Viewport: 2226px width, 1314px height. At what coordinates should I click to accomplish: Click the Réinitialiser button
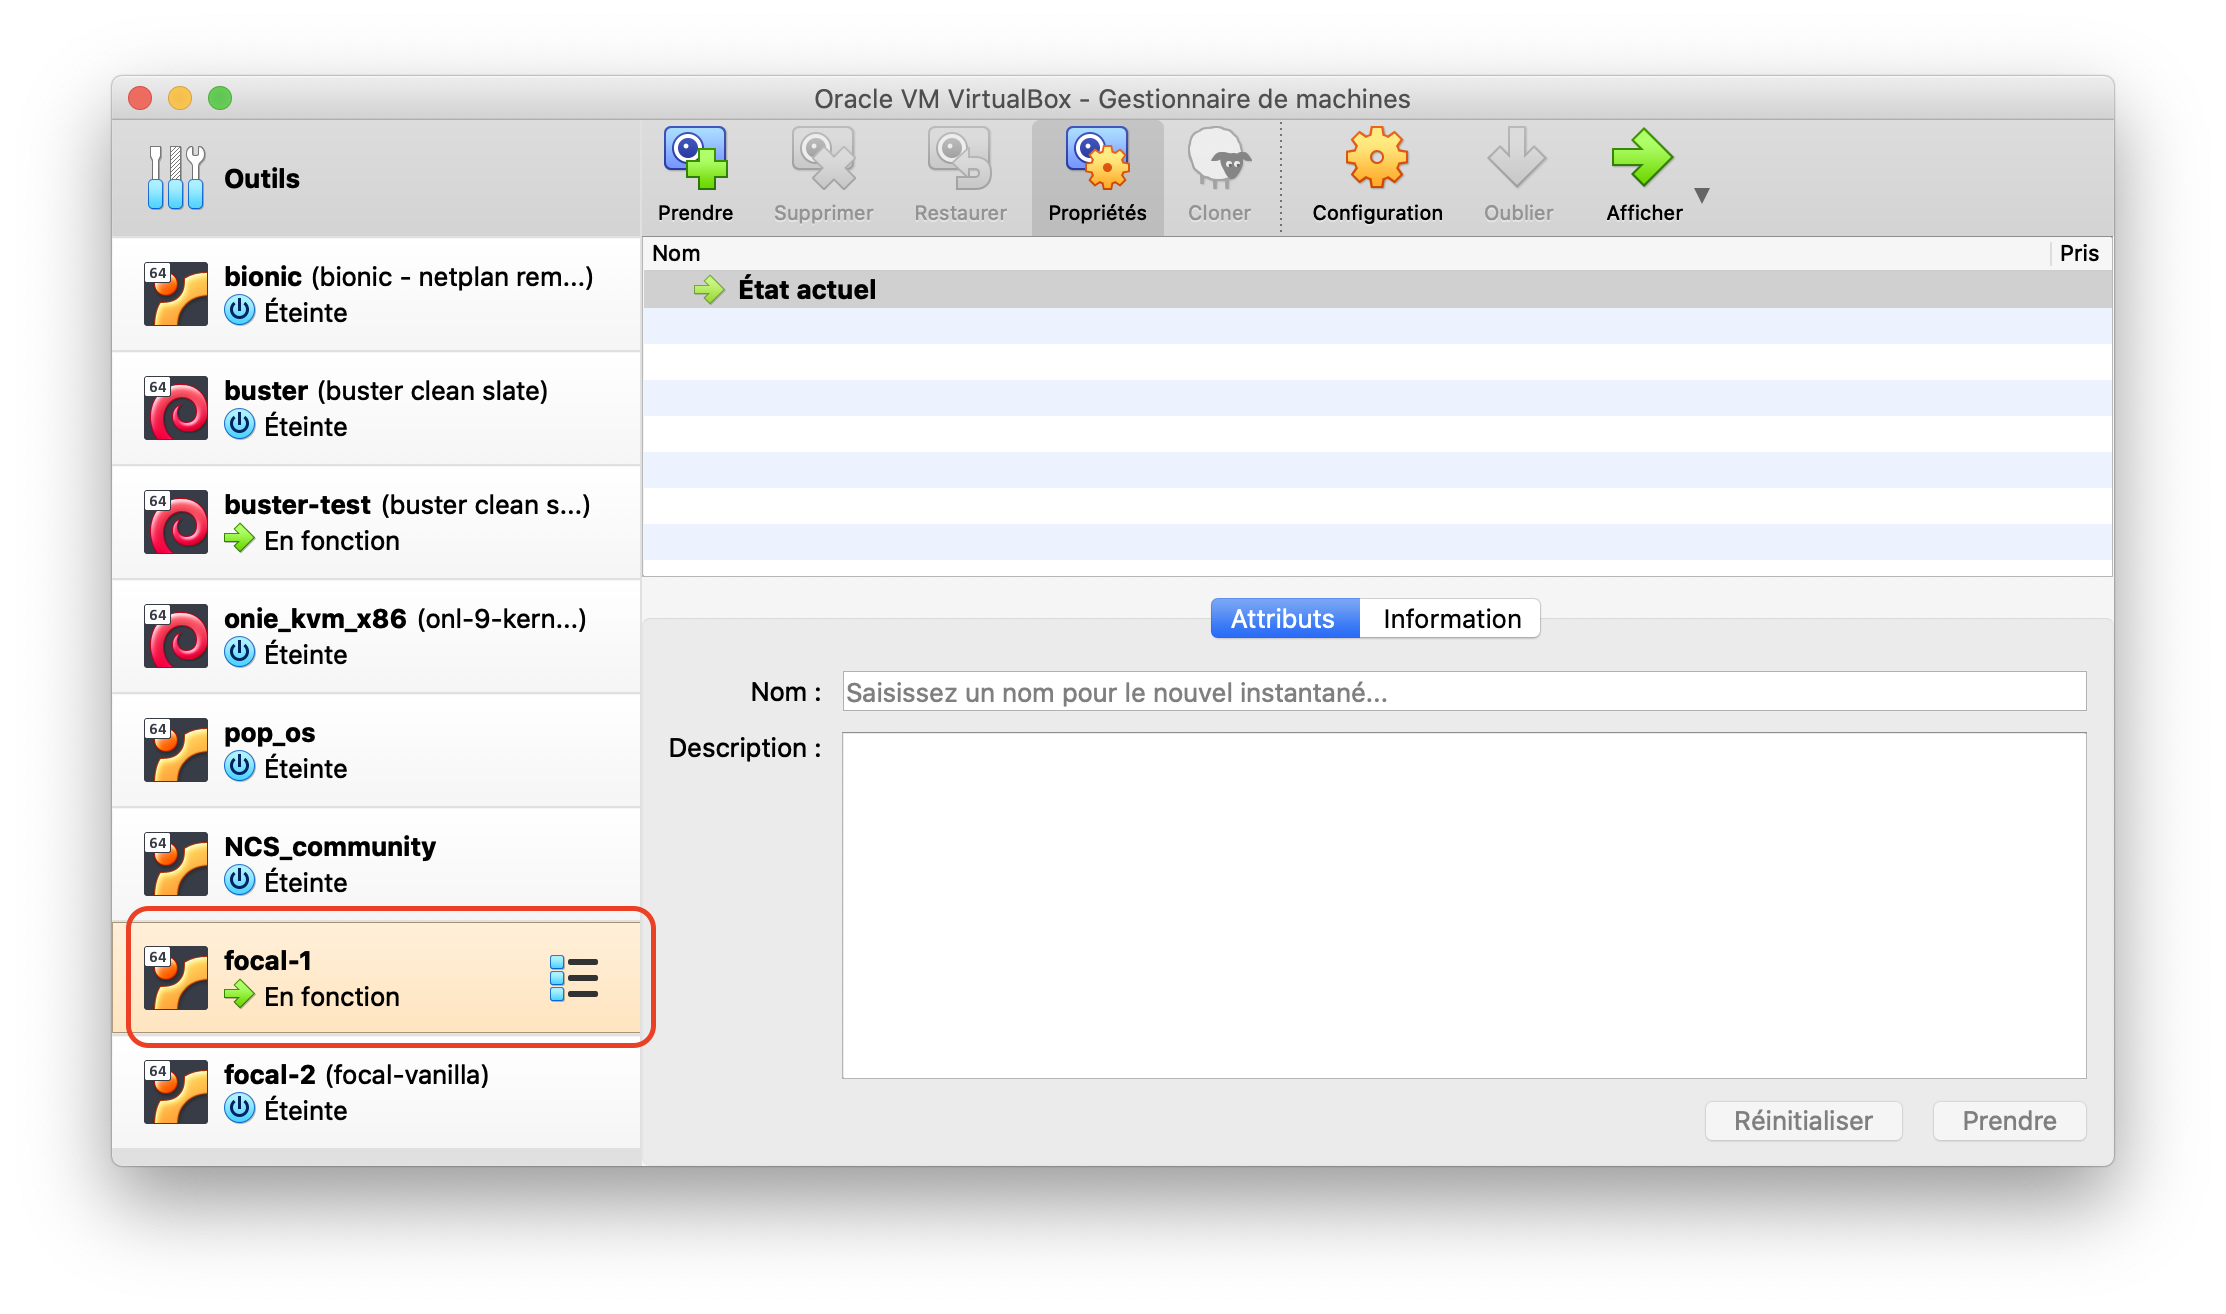[1803, 1121]
